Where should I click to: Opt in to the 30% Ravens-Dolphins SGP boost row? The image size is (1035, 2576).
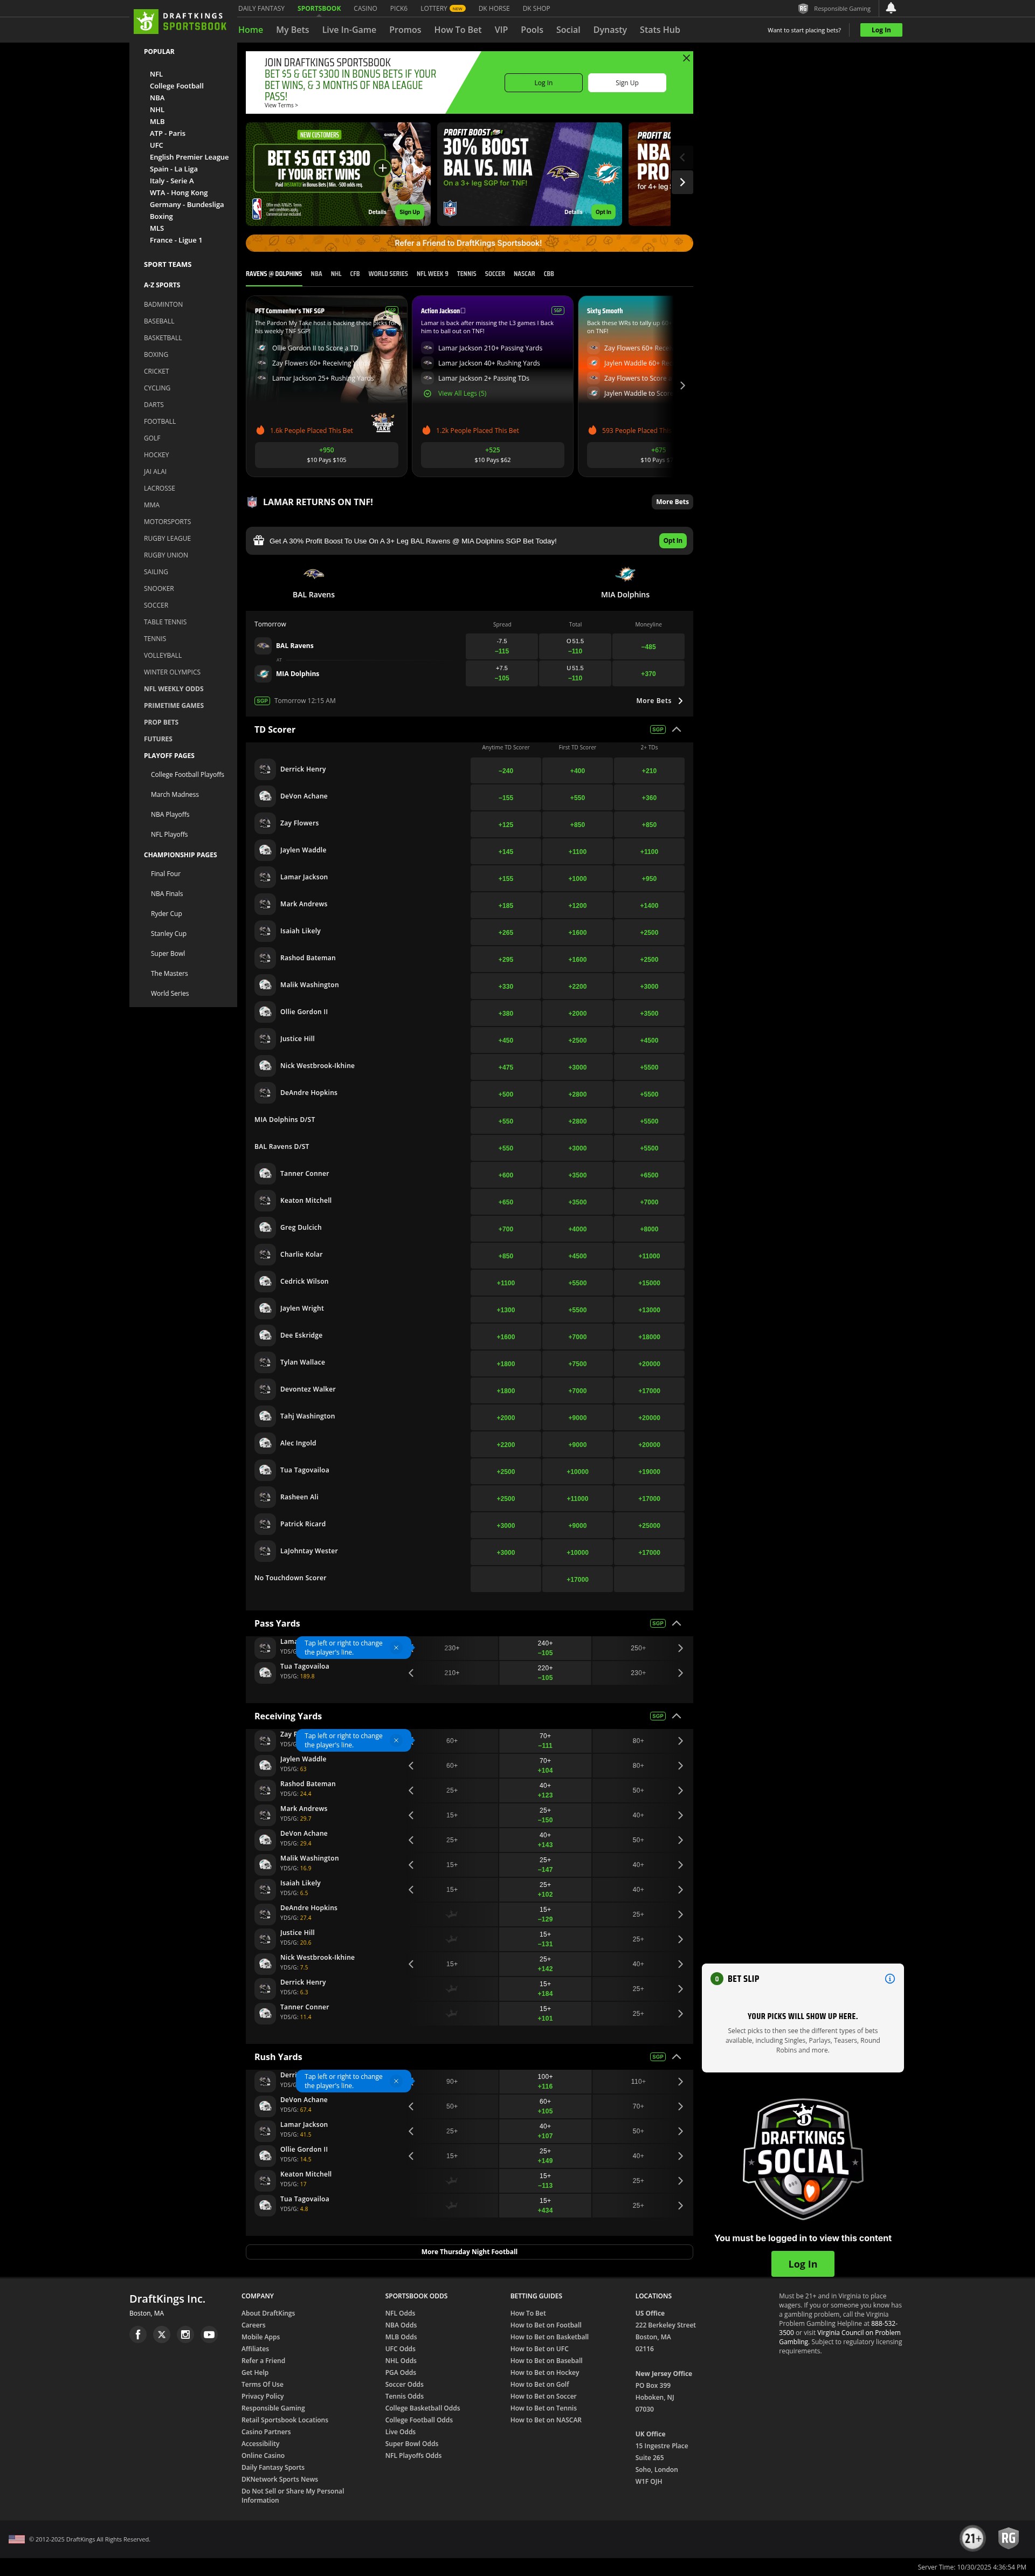pyautogui.click(x=673, y=540)
